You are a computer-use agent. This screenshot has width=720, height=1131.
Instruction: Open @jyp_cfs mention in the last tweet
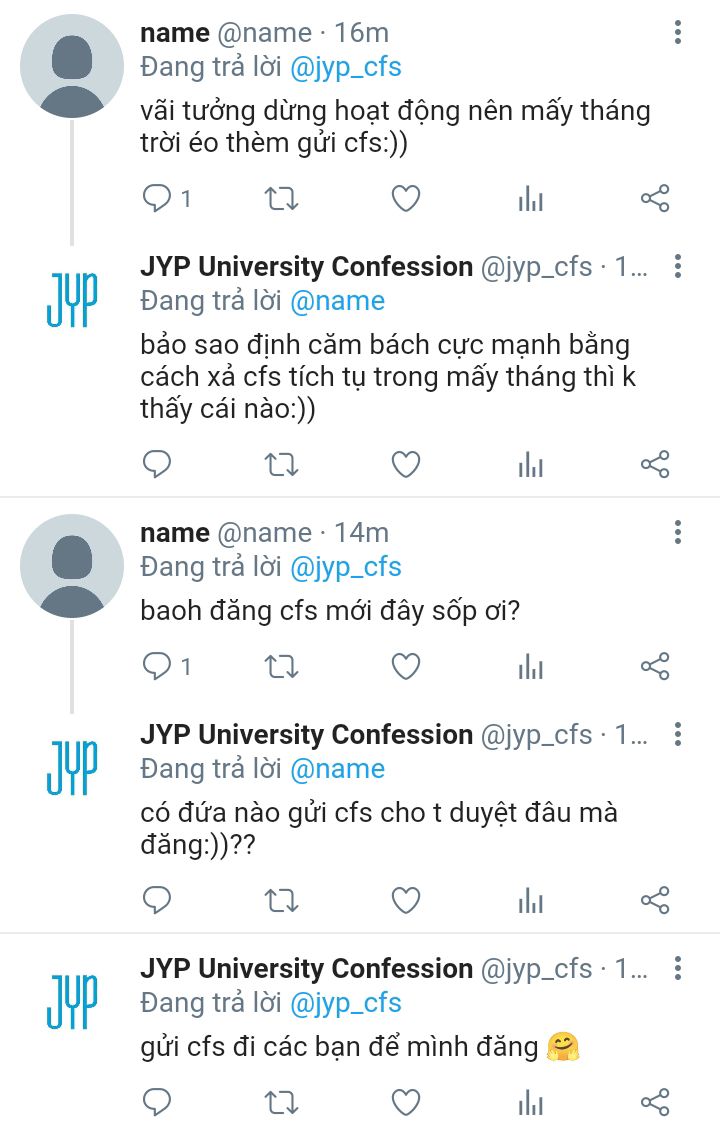(346, 1004)
